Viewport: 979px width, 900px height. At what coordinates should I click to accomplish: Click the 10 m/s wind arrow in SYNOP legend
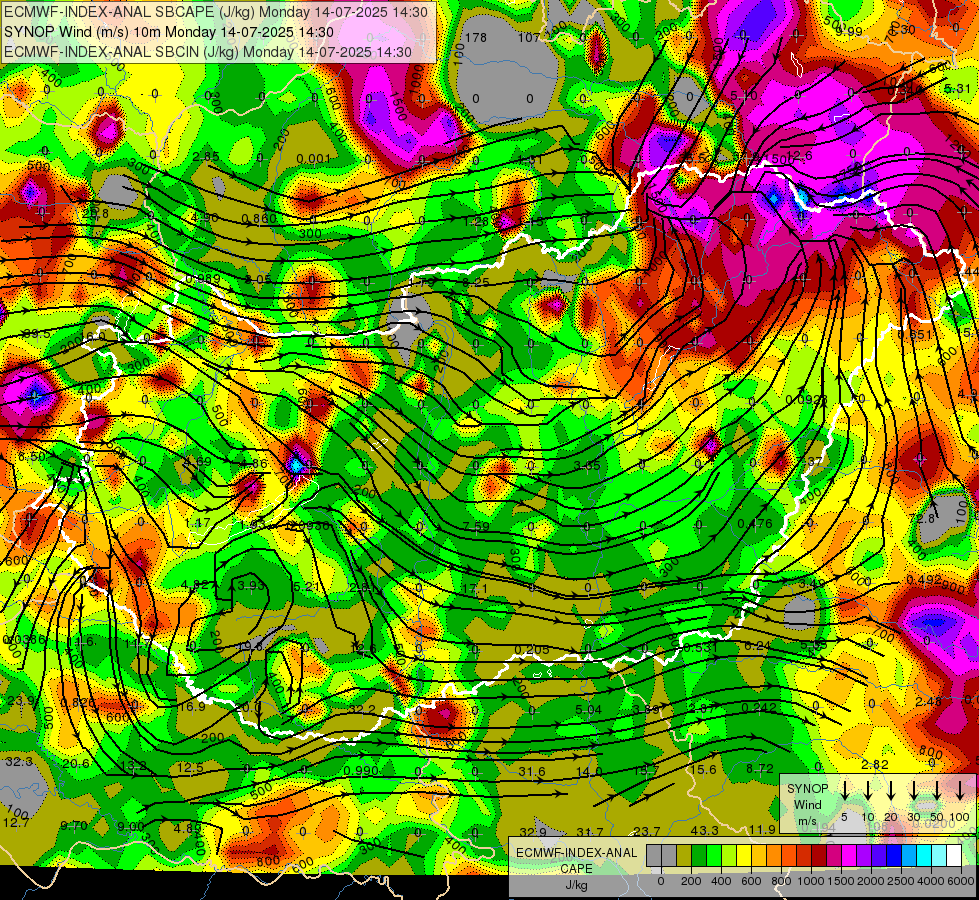click(867, 790)
